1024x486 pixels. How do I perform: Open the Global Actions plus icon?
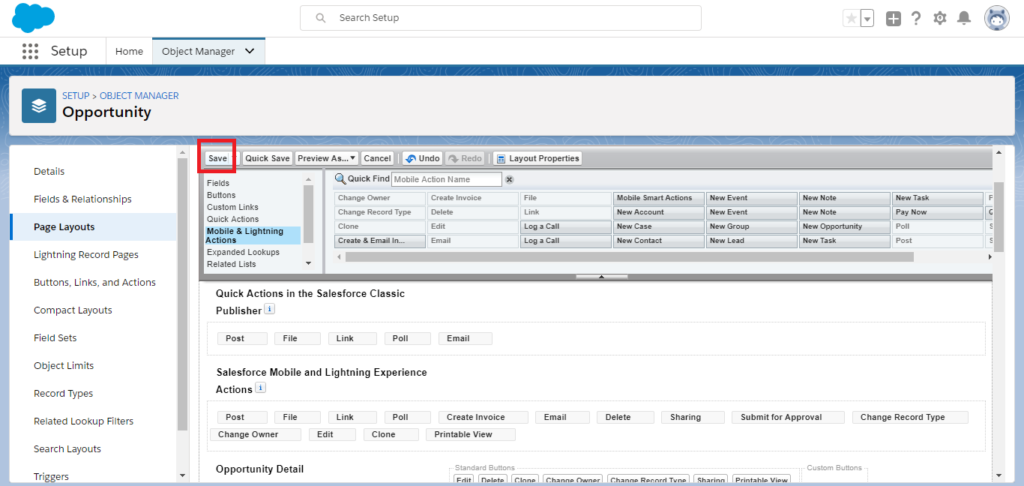pyautogui.click(x=893, y=18)
